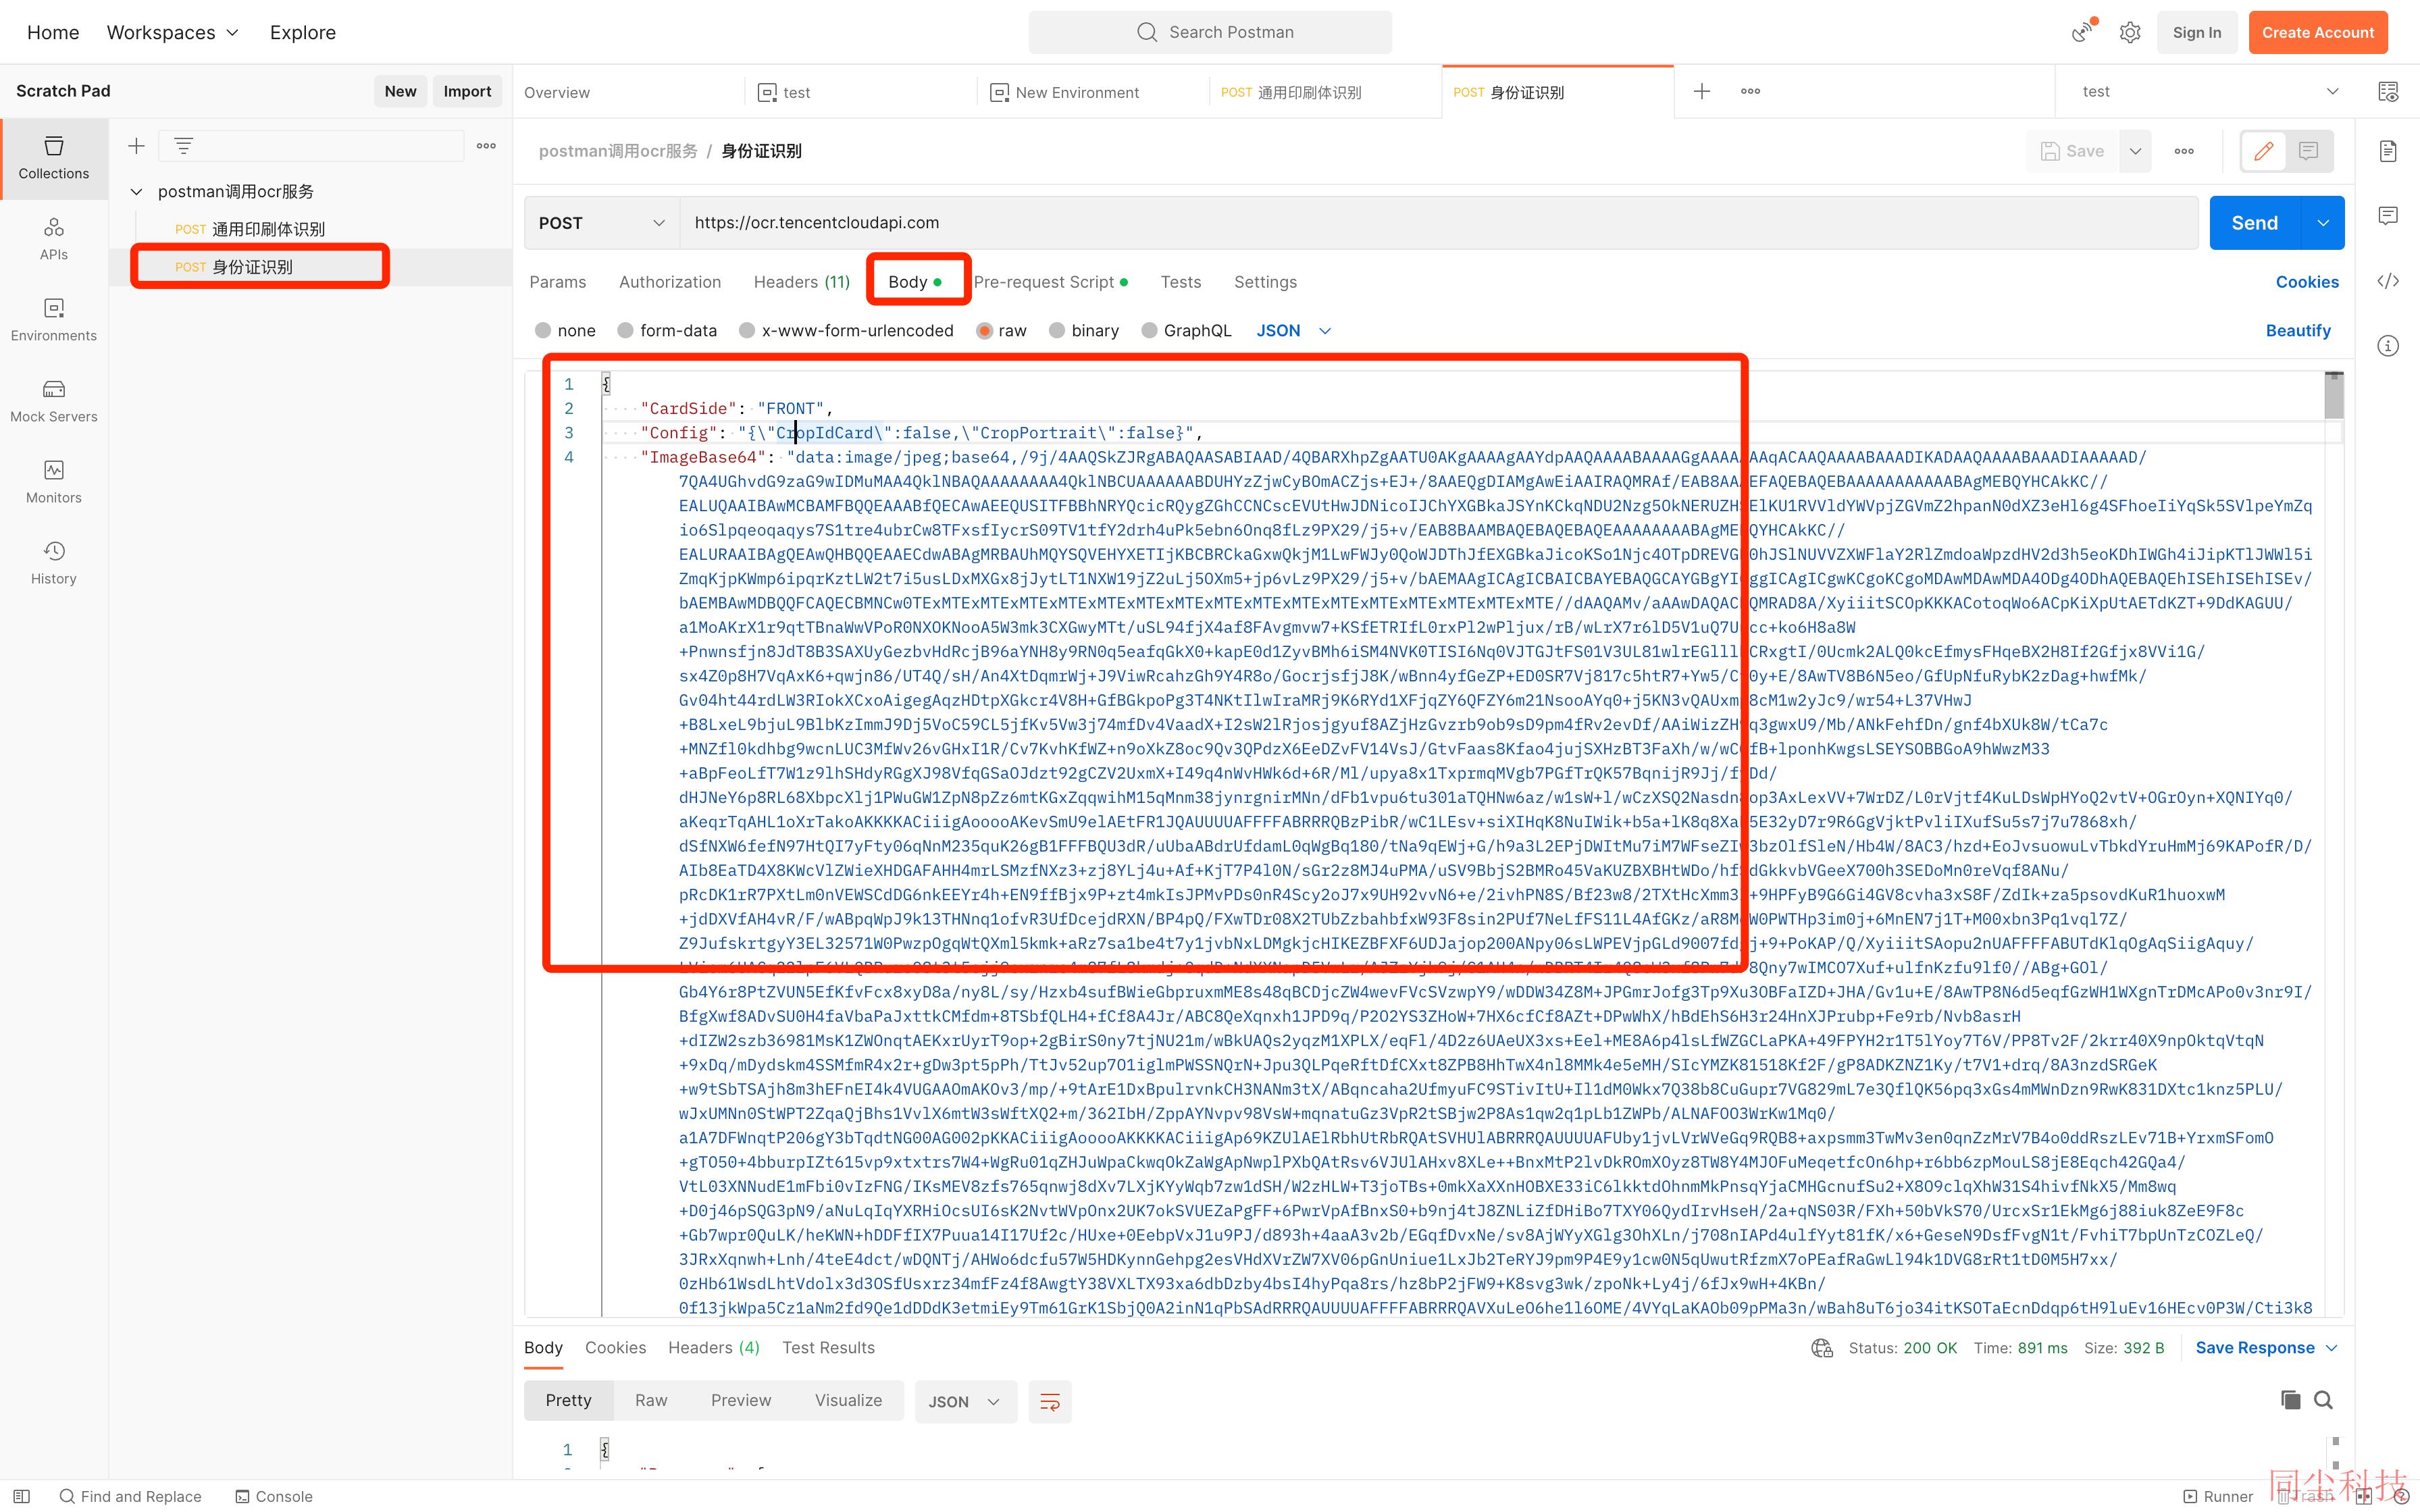The height and width of the screenshot is (1512, 2420).
Task: Click the Sign In button
Action: coord(2197,32)
